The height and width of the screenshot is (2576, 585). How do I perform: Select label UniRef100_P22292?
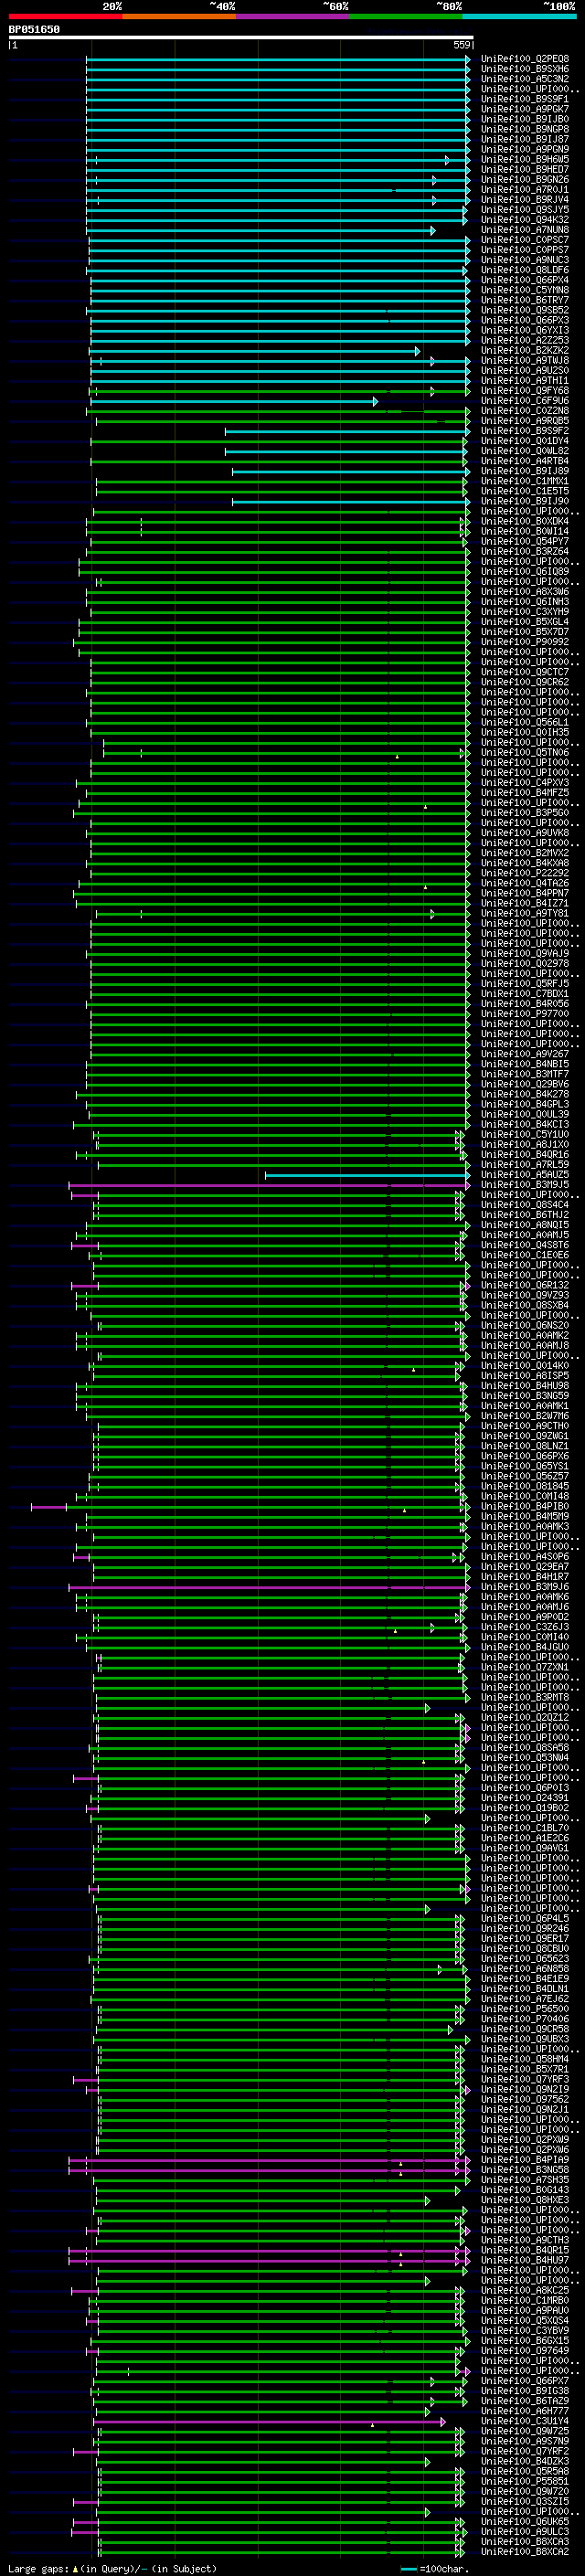point(525,873)
